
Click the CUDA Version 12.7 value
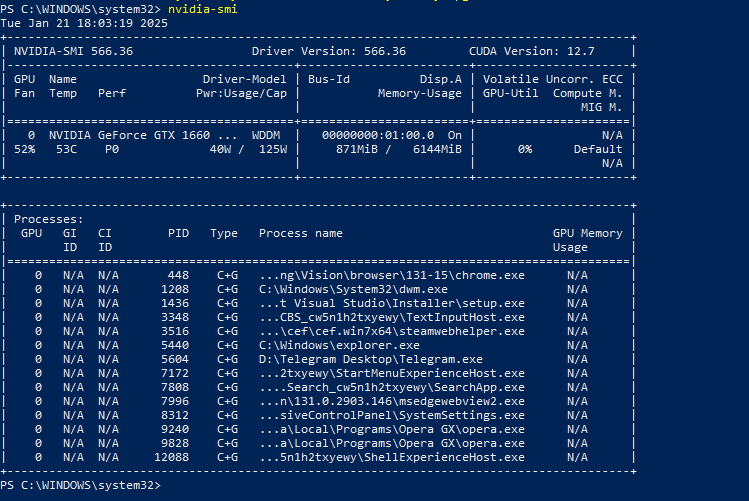[531, 51]
